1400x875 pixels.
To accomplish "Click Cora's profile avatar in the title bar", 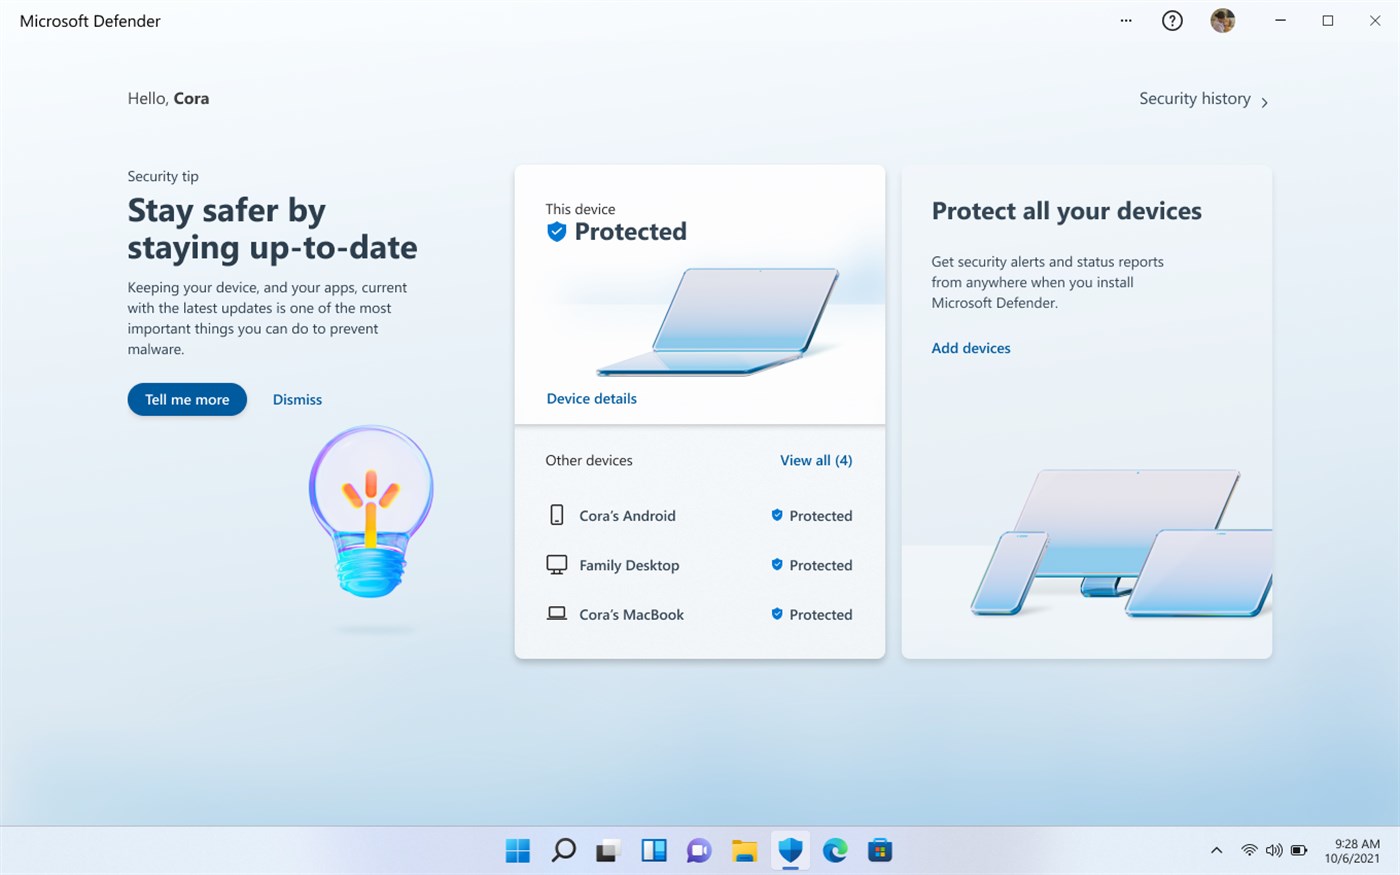I will click(x=1222, y=20).
